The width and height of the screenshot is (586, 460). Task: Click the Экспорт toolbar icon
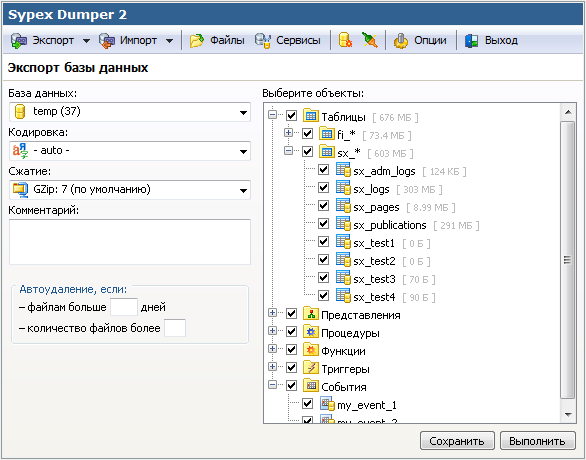18,40
